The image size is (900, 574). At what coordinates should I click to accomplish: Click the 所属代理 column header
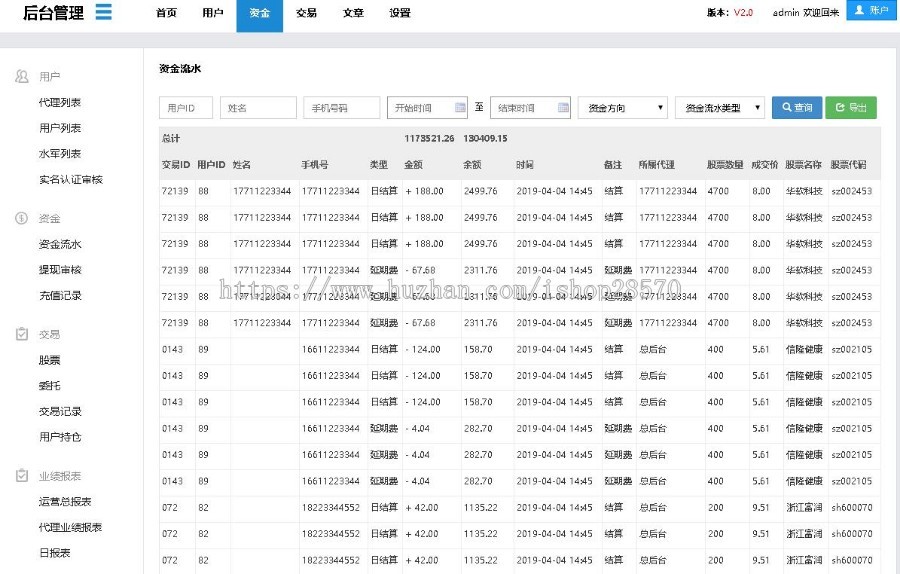click(657, 165)
